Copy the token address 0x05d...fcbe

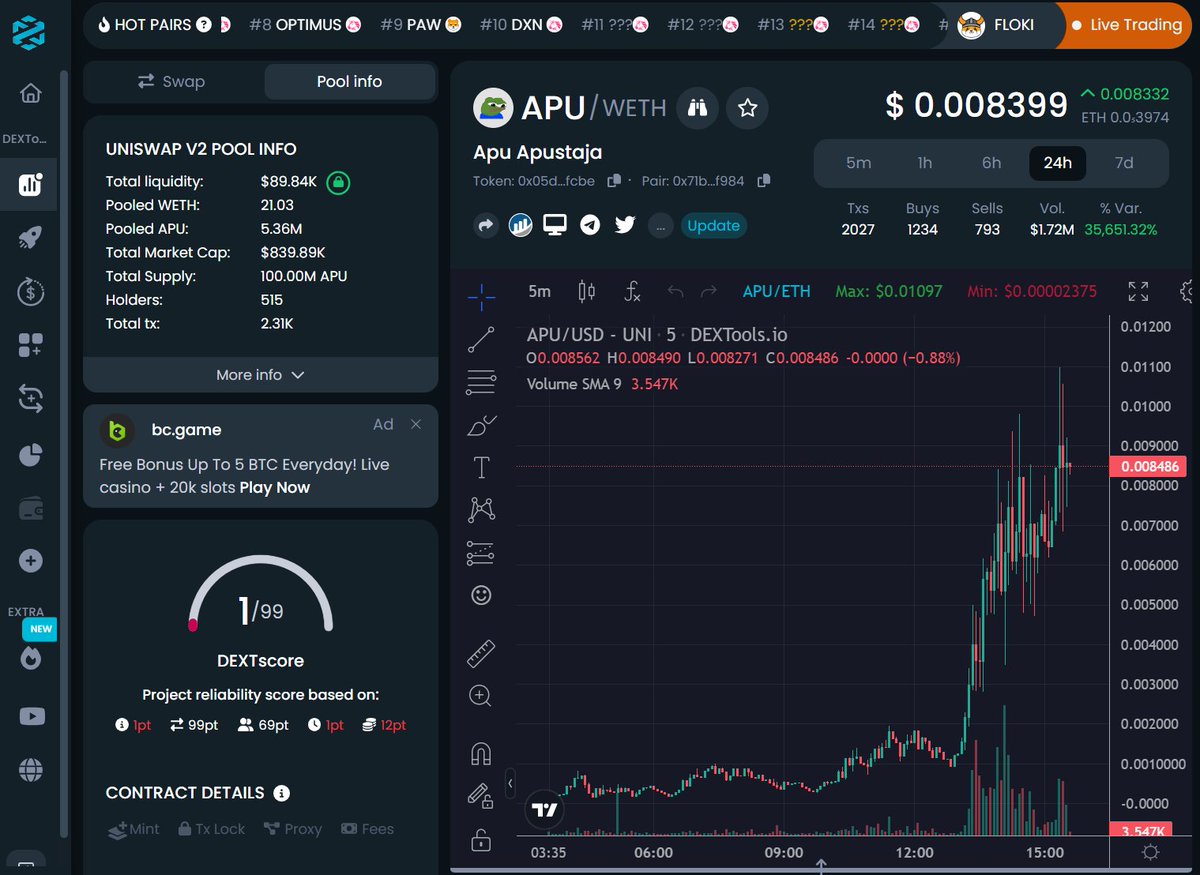(x=615, y=181)
